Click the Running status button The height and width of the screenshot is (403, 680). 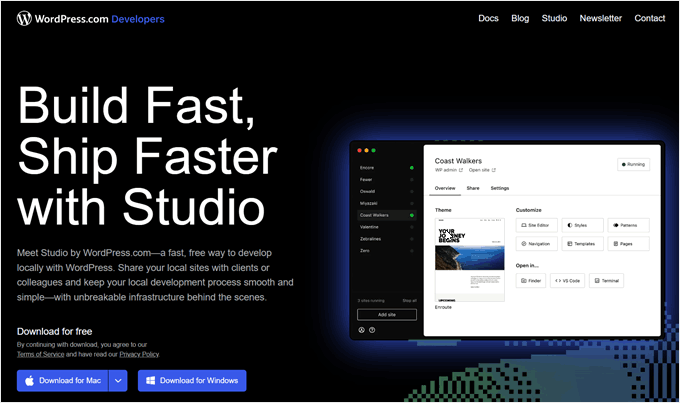pos(634,164)
